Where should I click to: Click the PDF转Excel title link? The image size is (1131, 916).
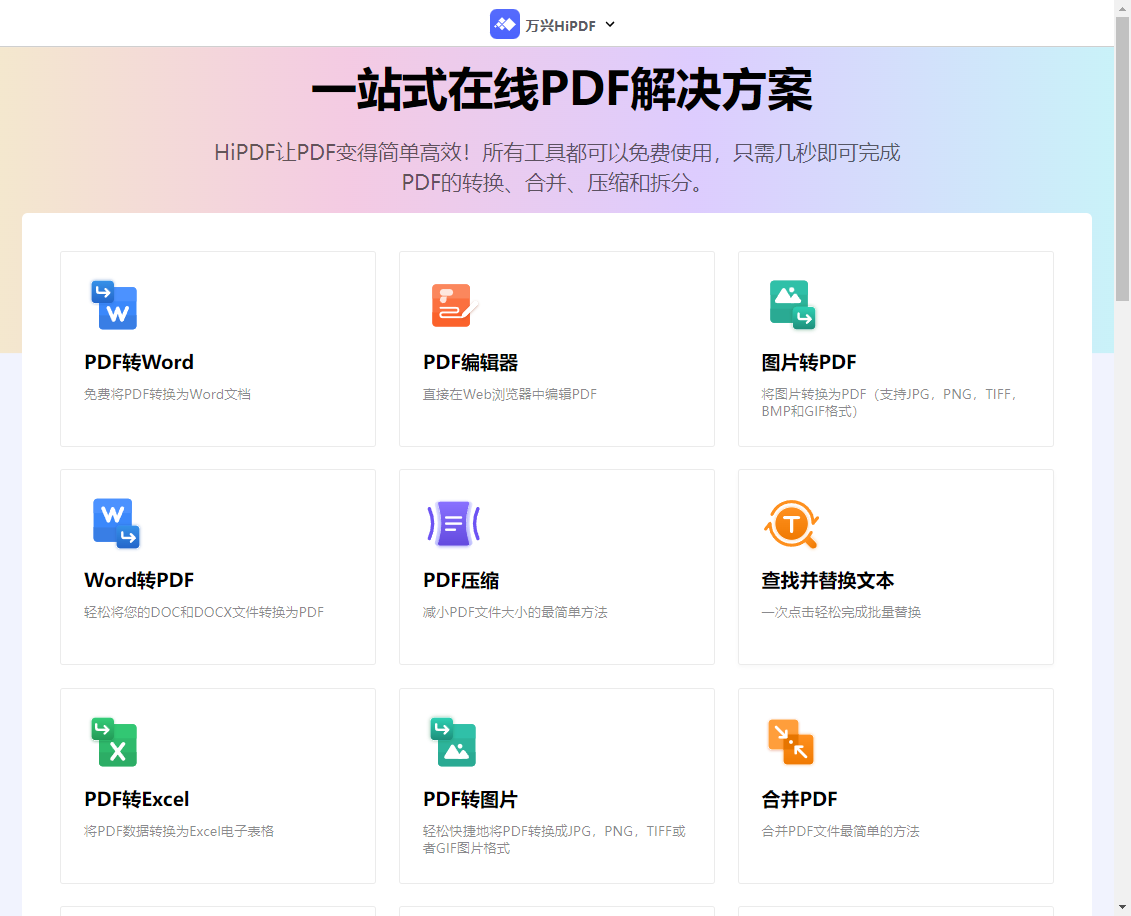tap(137, 799)
